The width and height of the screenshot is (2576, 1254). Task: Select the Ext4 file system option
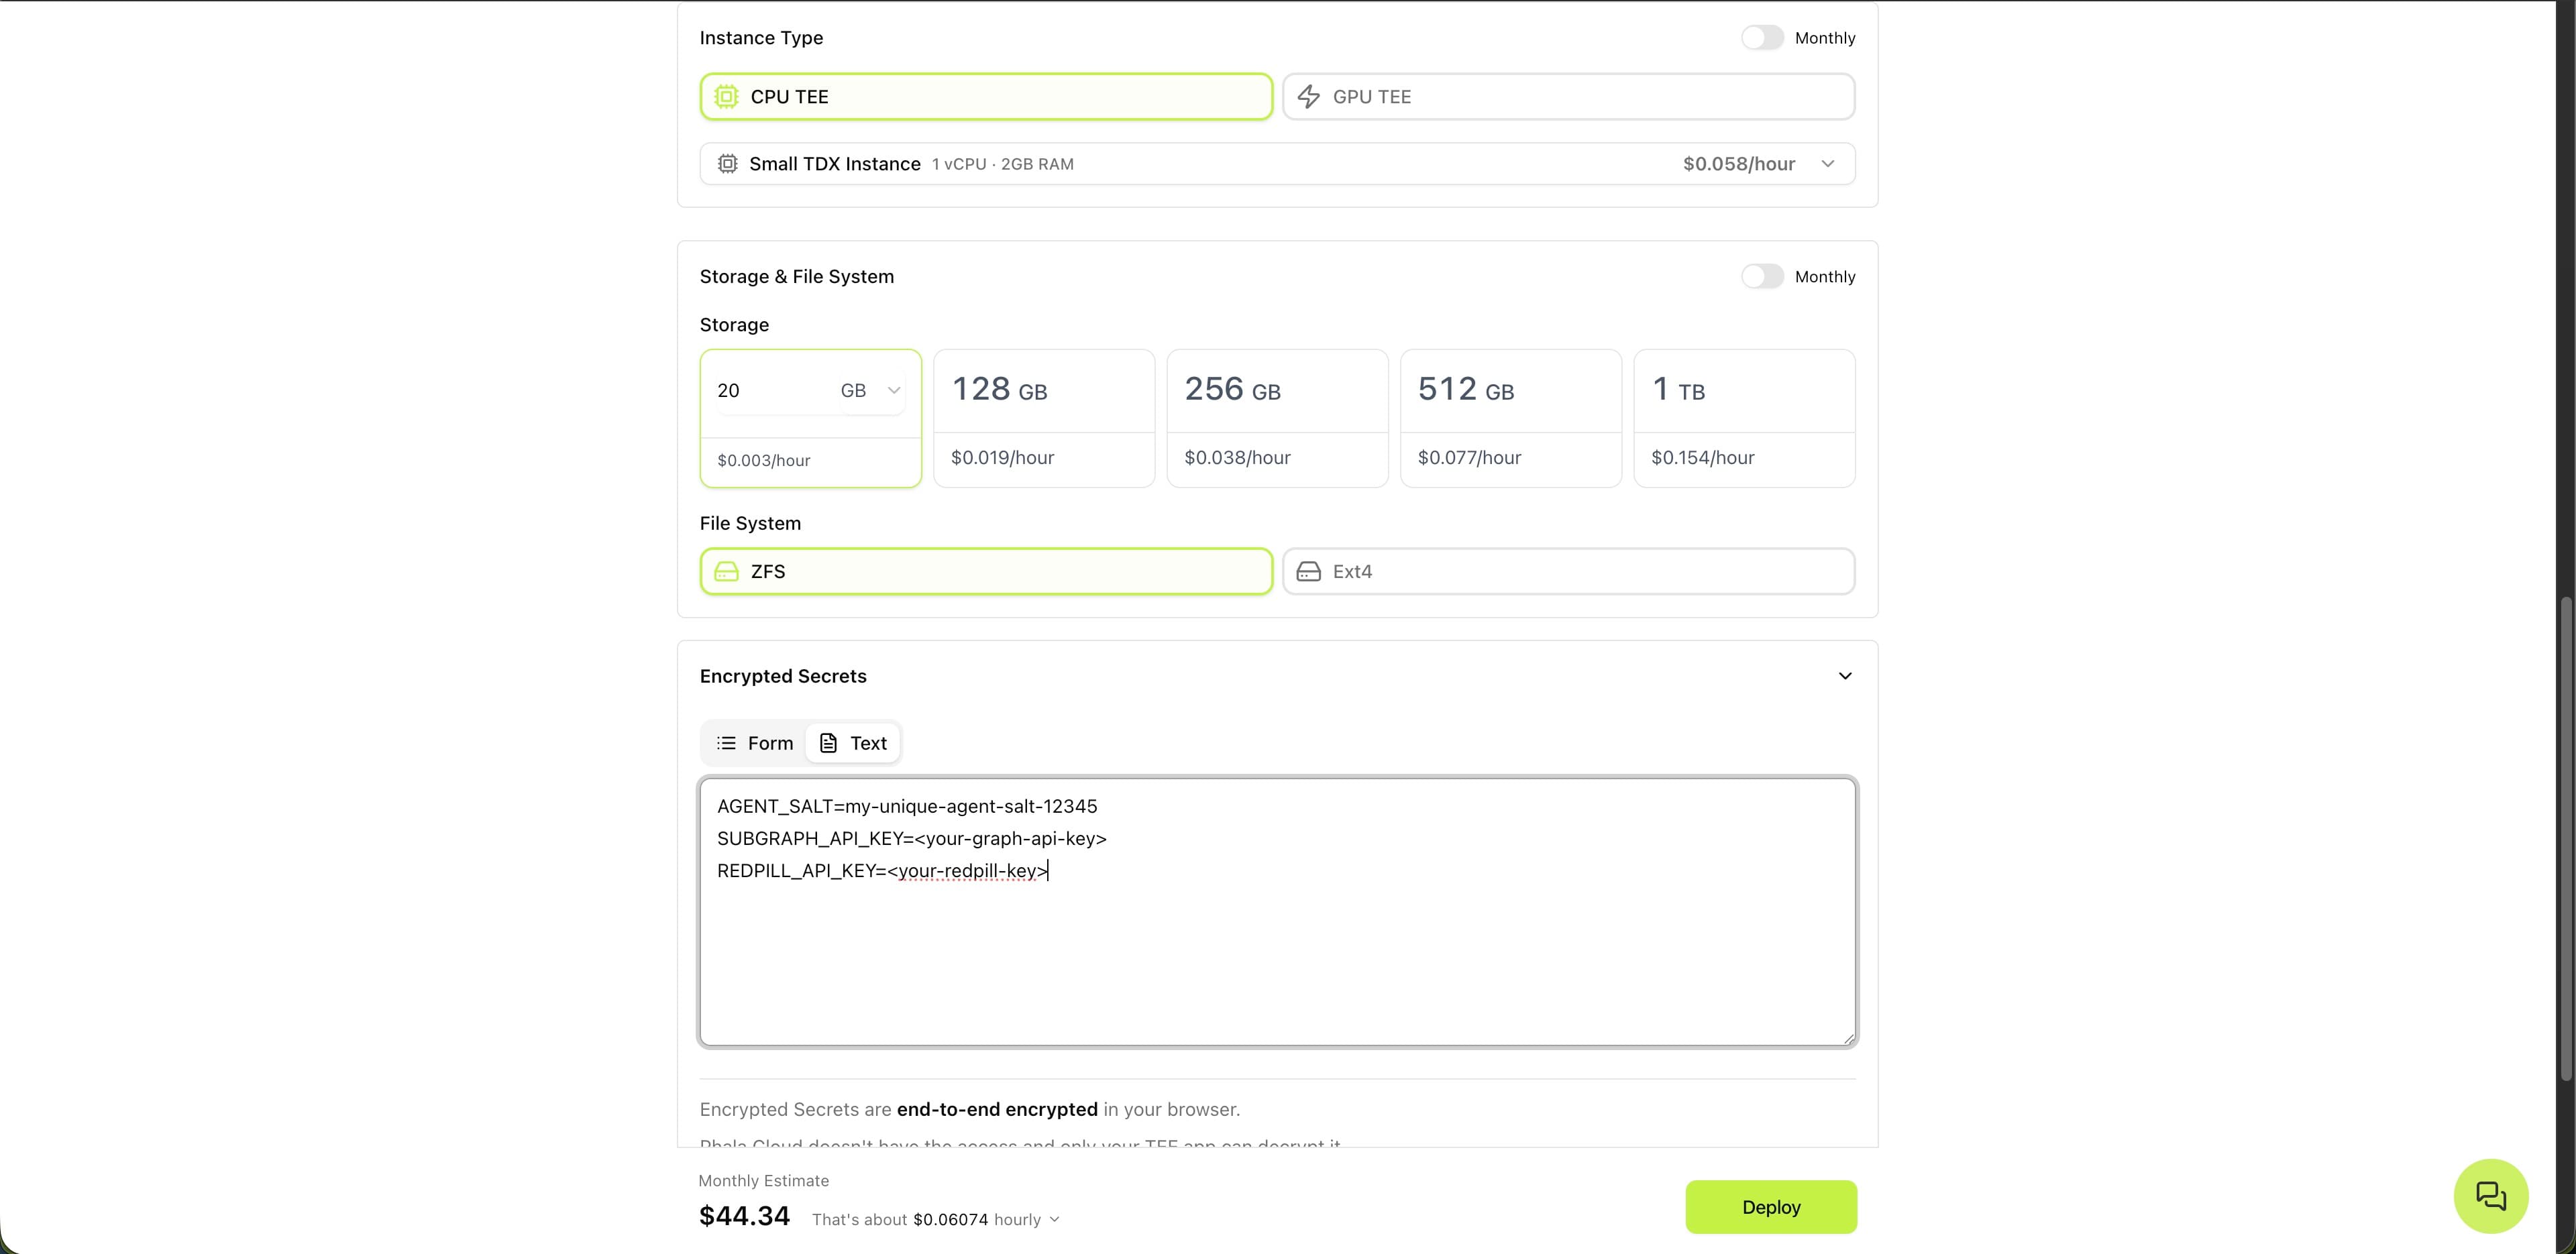coord(1568,572)
